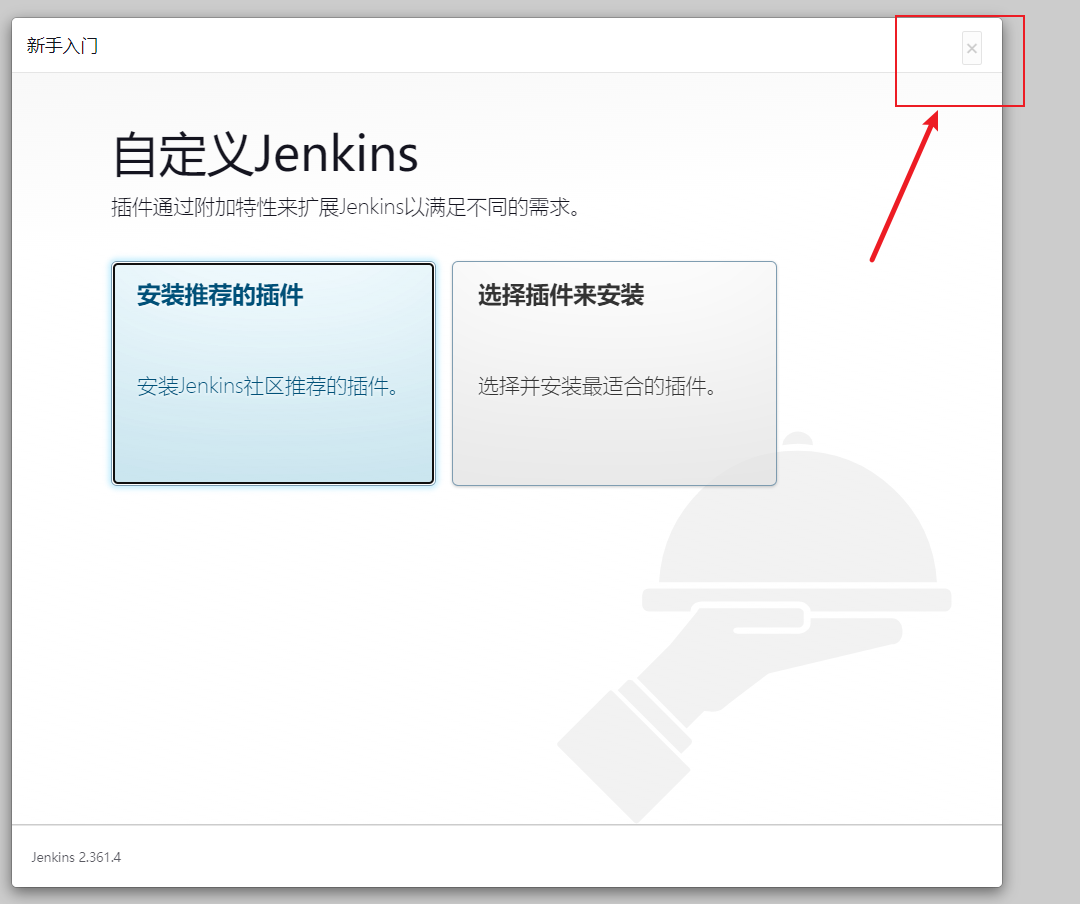Click the Jenkins 2.361.4 version text
1080x904 pixels.
click(76, 857)
